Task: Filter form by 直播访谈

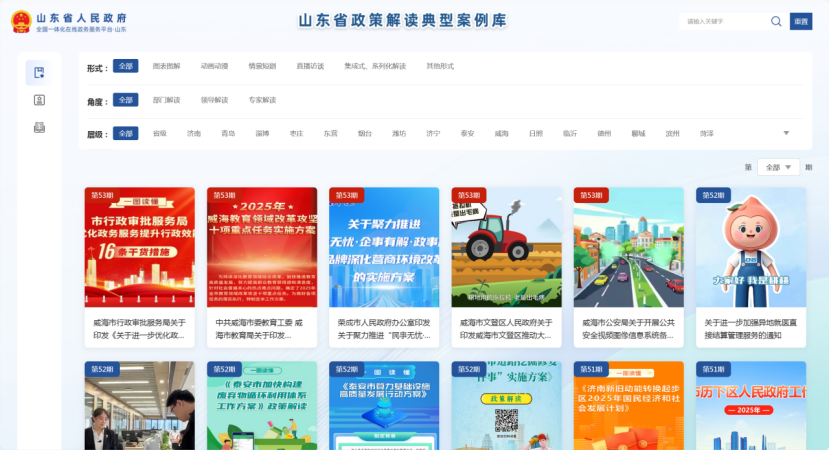Action: (x=310, y=66)
